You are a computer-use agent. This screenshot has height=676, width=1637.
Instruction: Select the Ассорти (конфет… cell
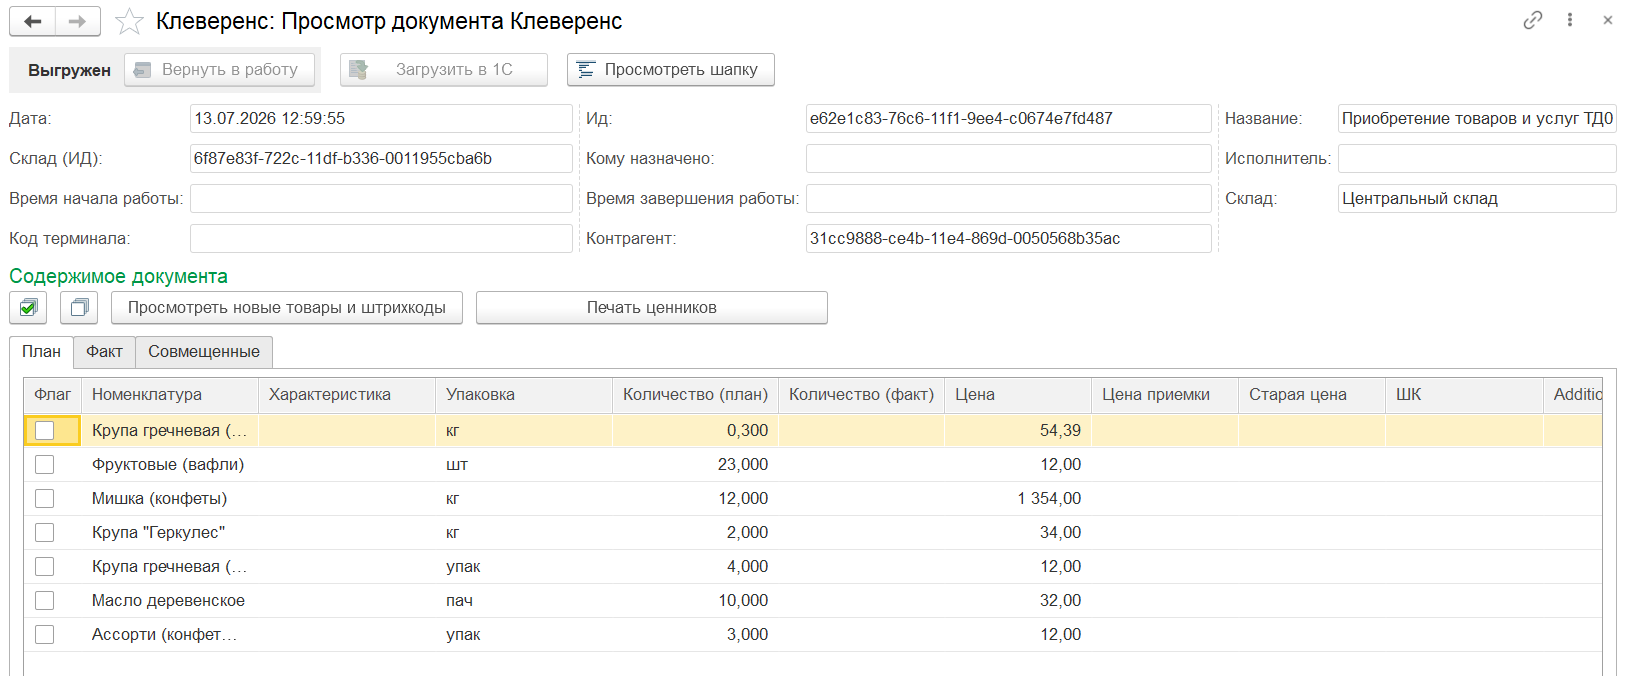click(x=170, y=635)
